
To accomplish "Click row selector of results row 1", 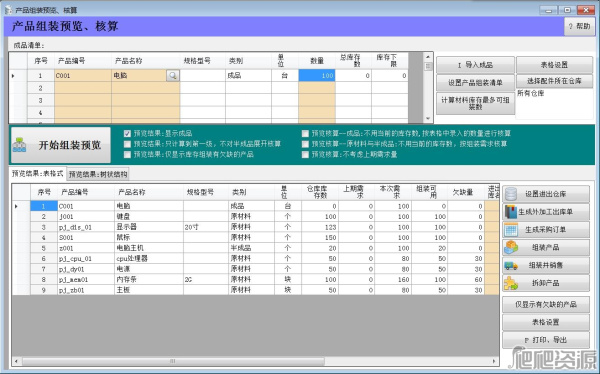I will coord(21,206).
